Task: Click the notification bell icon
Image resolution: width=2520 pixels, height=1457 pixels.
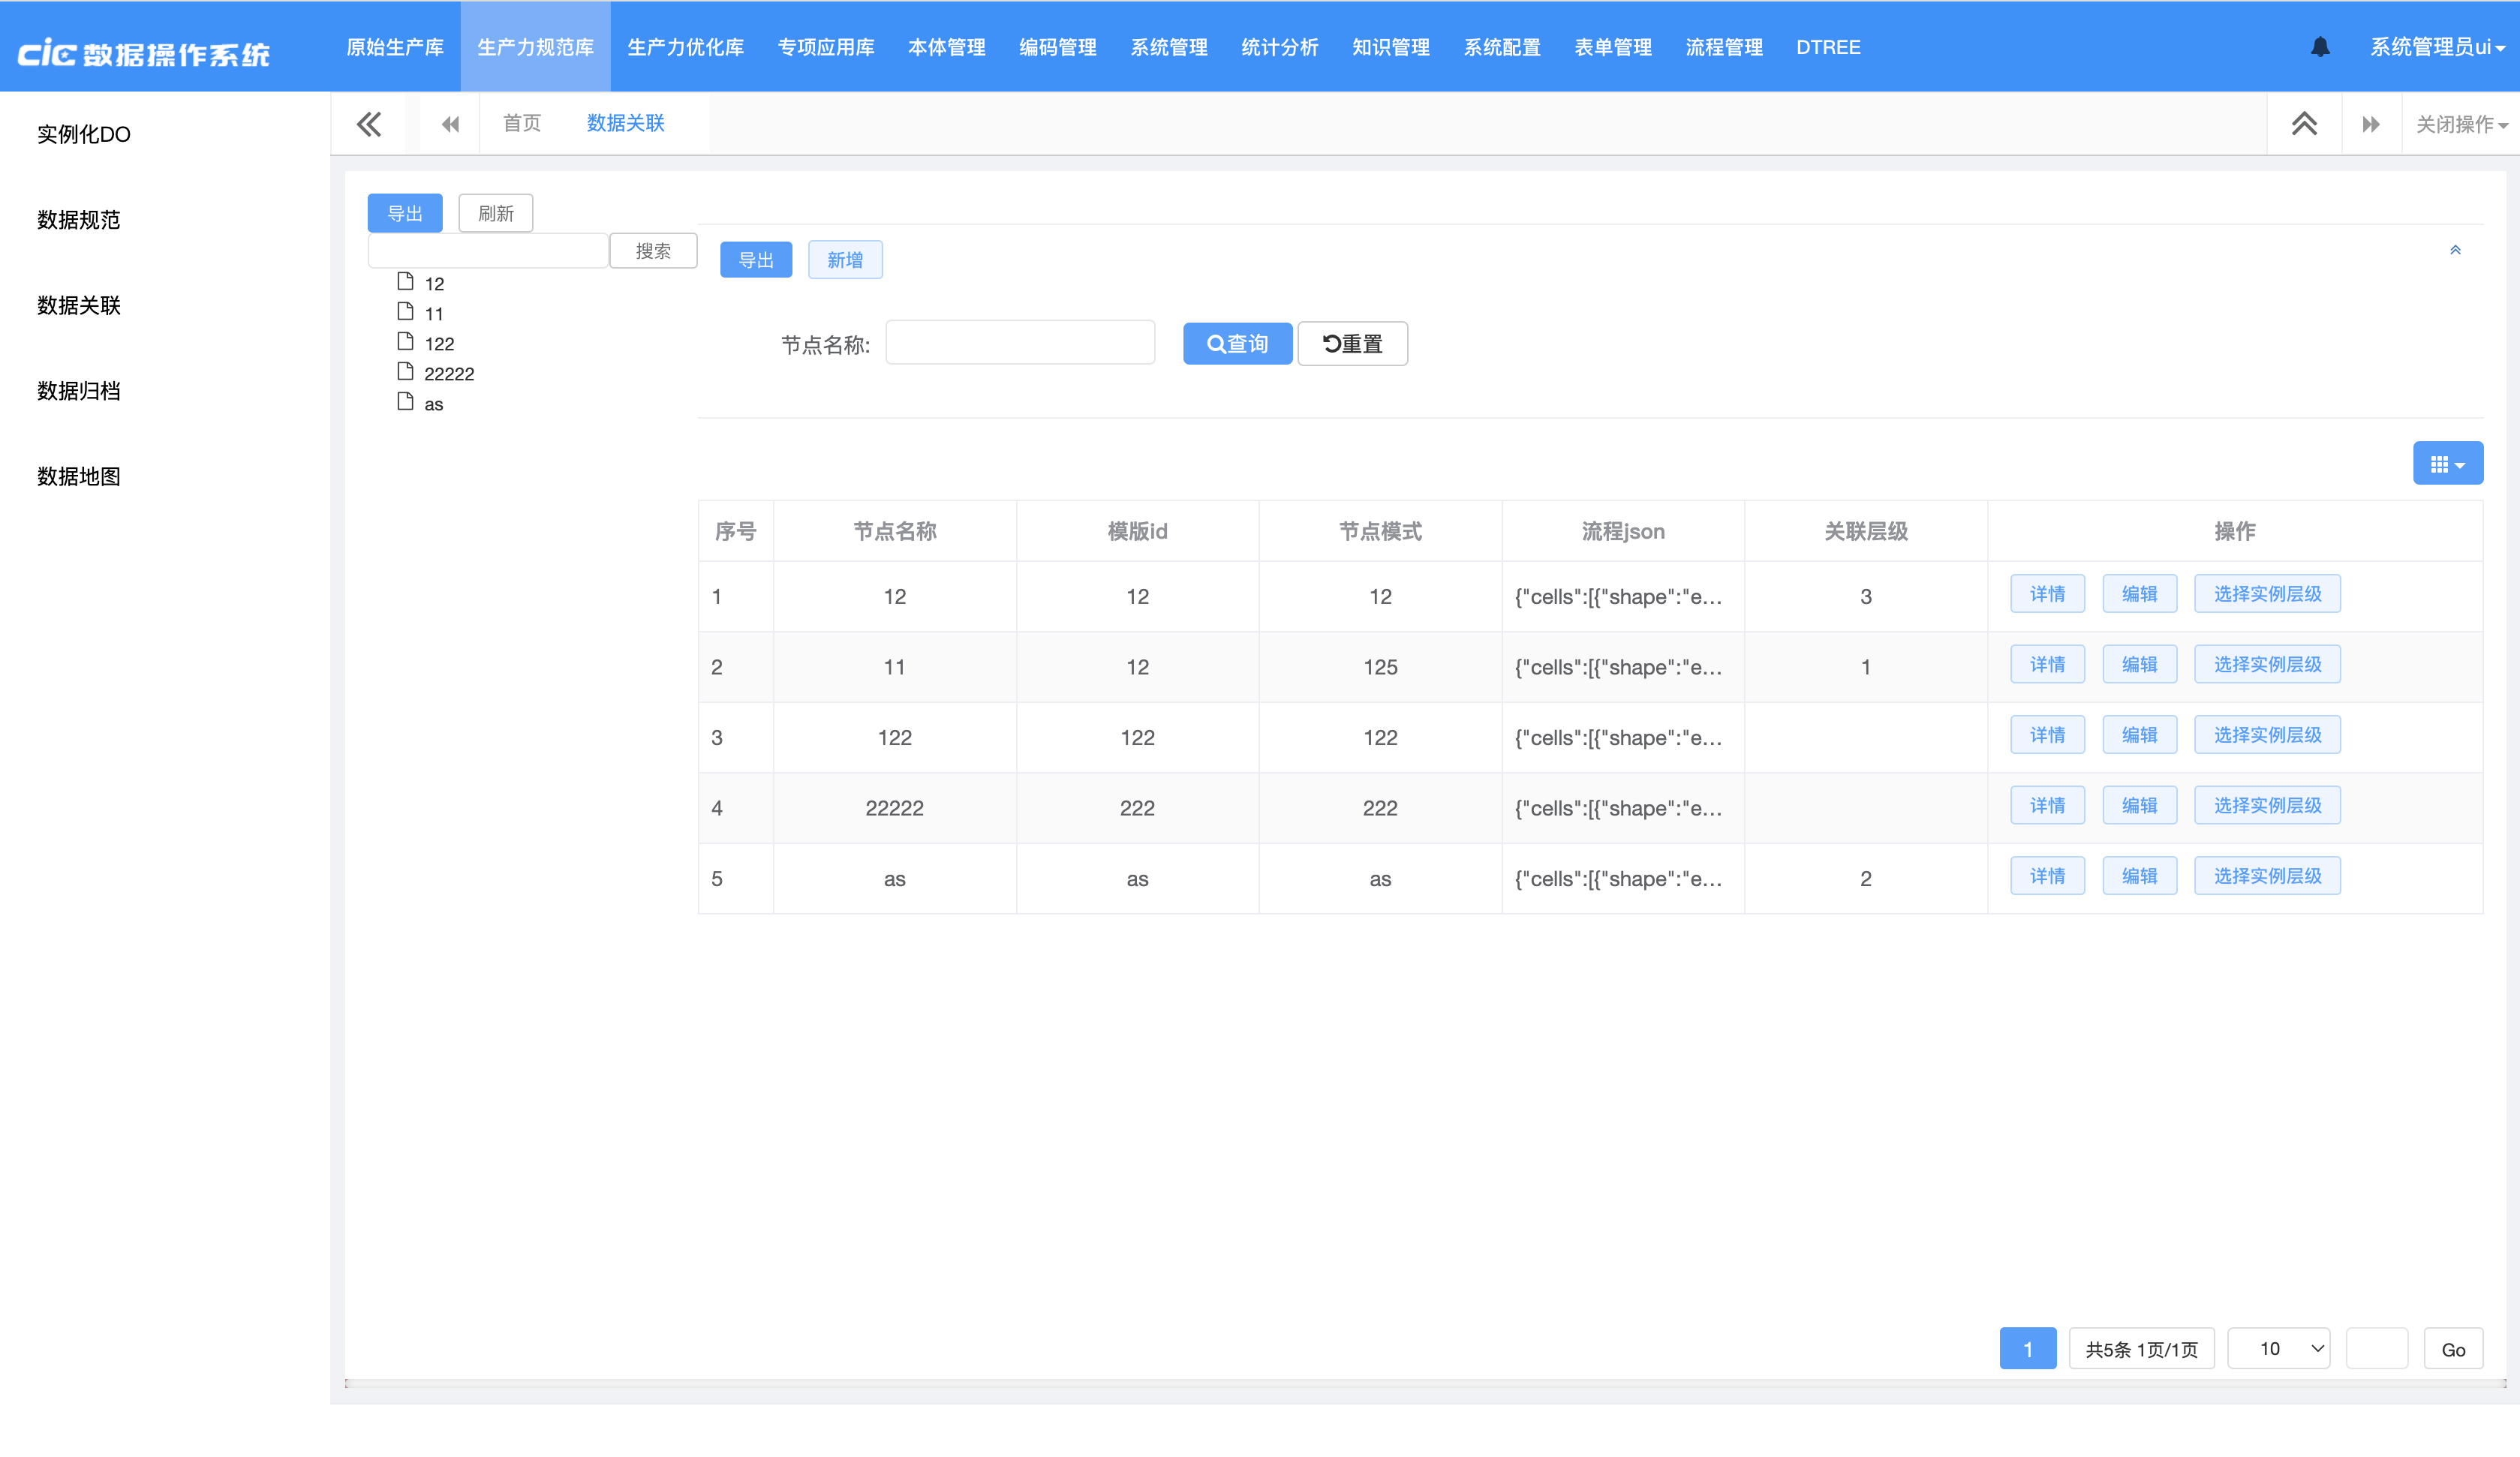Action: (2320, 47)
